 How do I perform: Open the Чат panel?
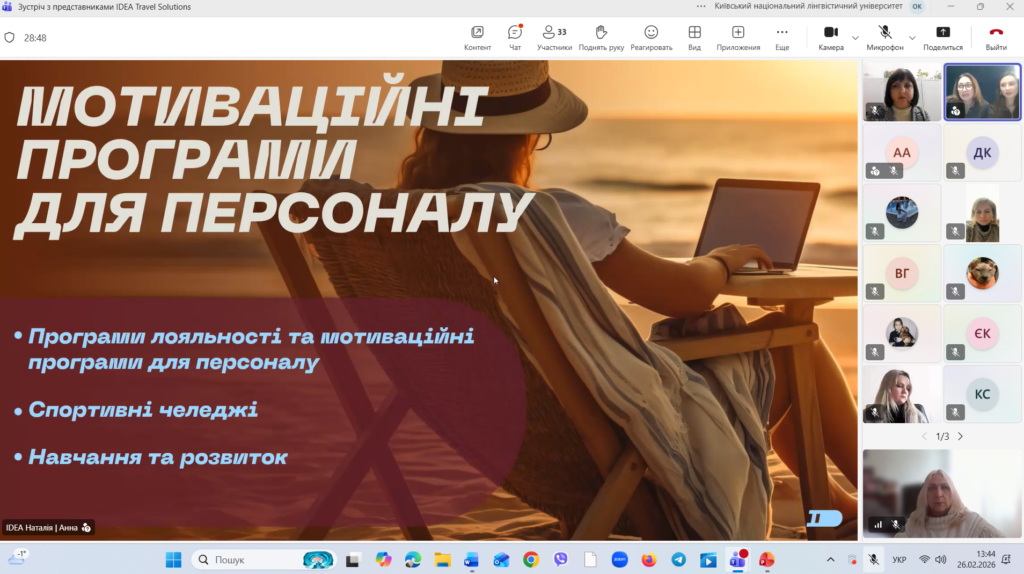coord(514,37)
